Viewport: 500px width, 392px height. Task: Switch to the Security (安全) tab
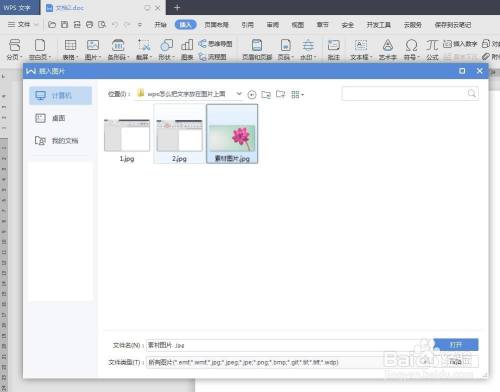[x=348, y=25]
